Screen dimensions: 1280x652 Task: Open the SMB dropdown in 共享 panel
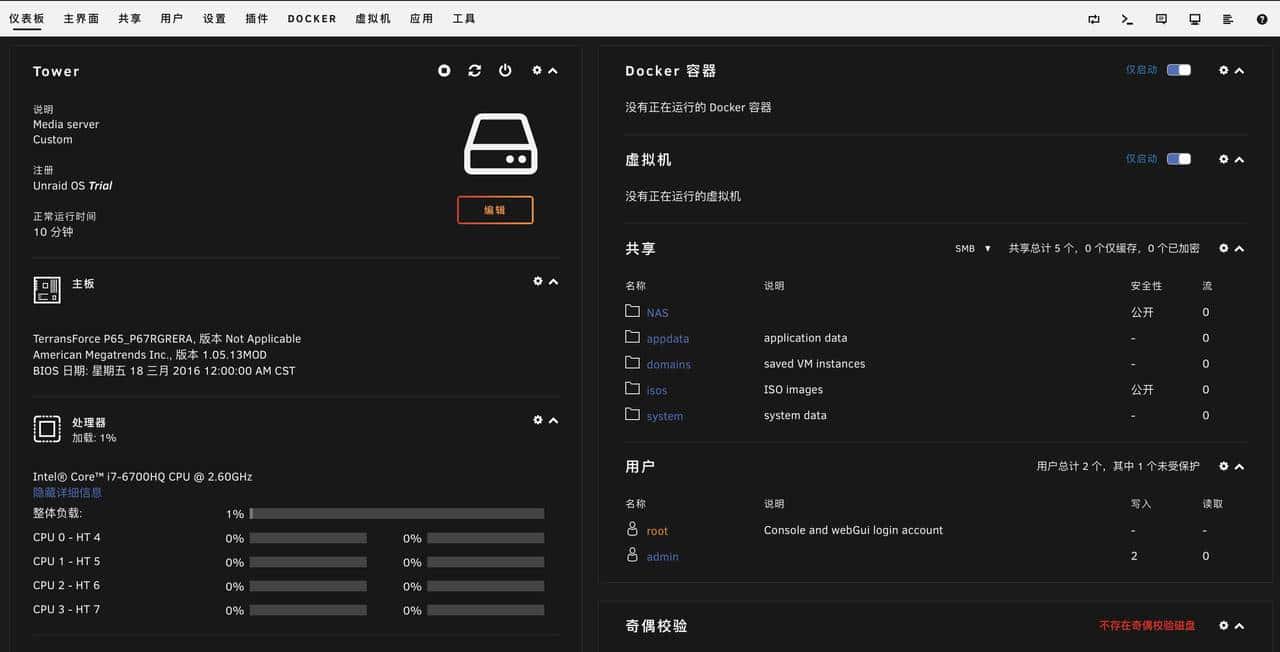coord(970,248)
